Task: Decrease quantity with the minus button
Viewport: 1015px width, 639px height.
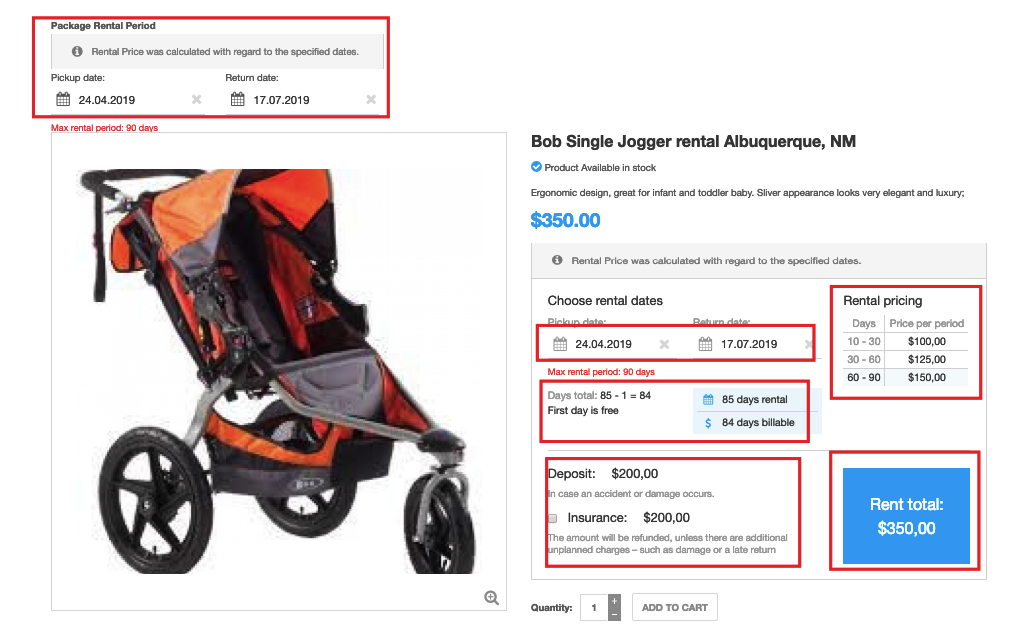Action: click(x=614, y=613)
